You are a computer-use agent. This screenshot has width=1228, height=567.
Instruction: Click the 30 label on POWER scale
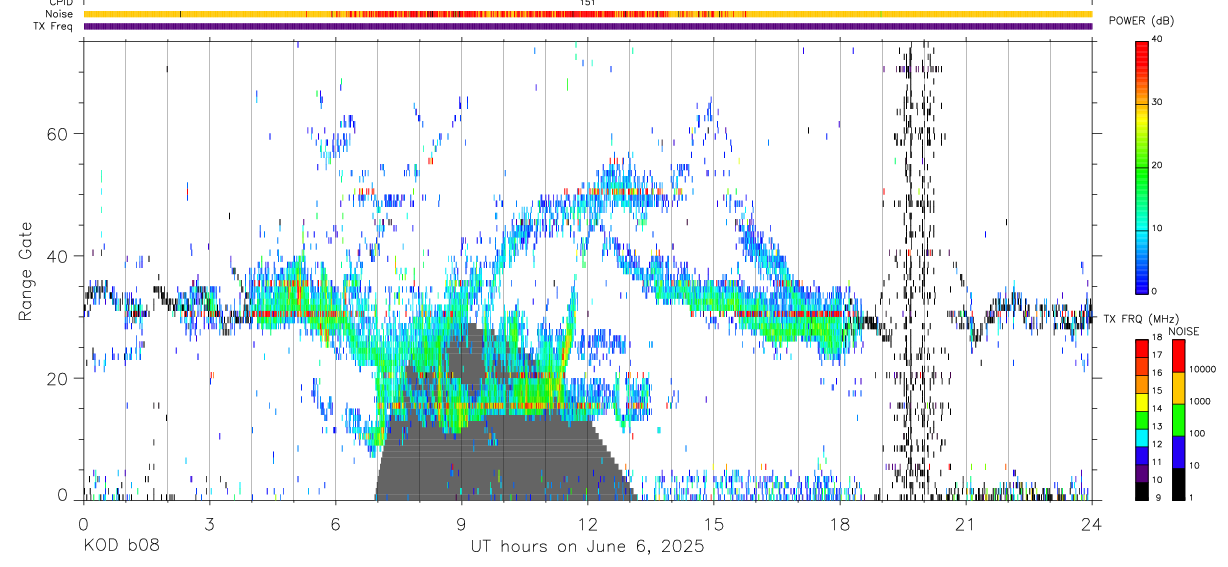point(1157,102)
